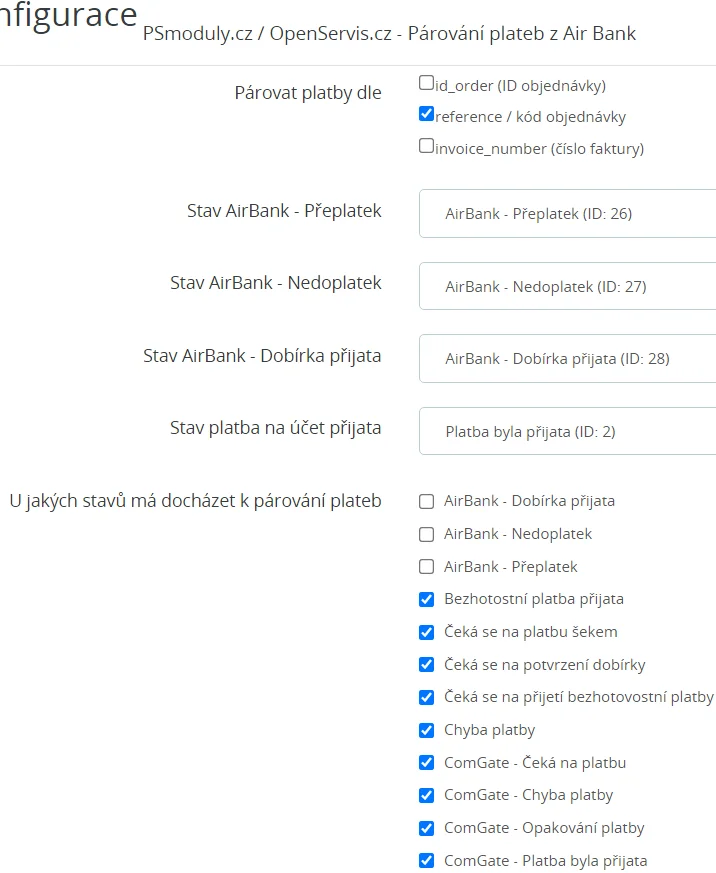The image size is (716, 873).
Task: Uncheck ComGate - Čeká na platbu
Action: coord(427,763)
